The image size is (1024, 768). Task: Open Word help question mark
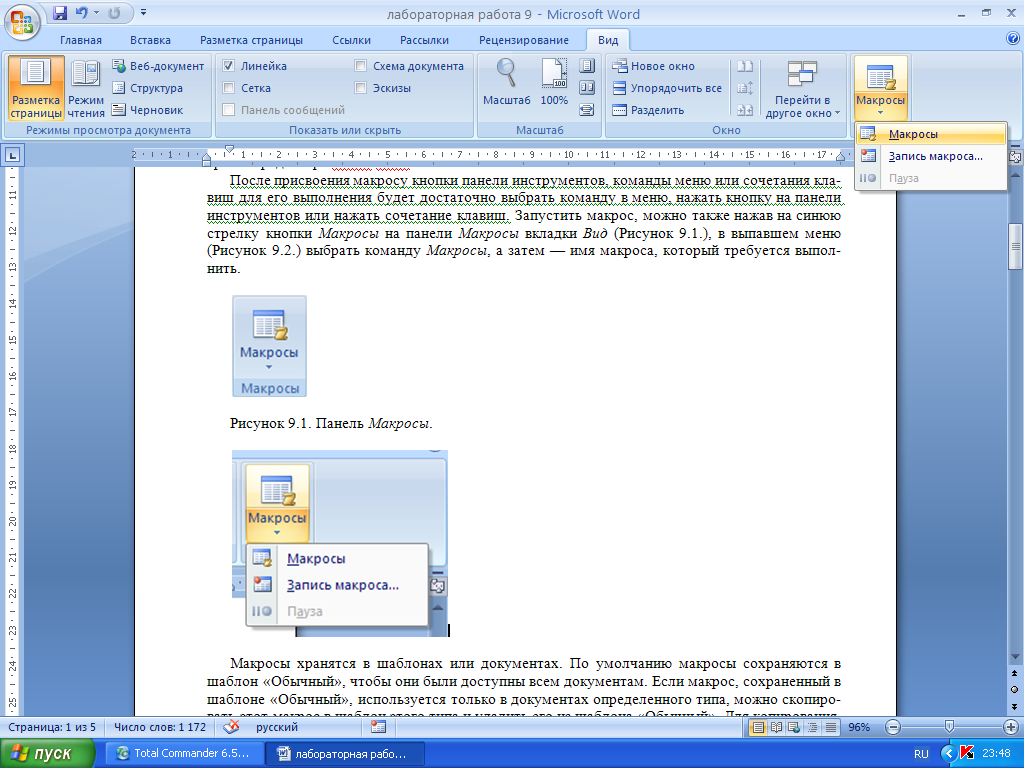point(1013,39)
